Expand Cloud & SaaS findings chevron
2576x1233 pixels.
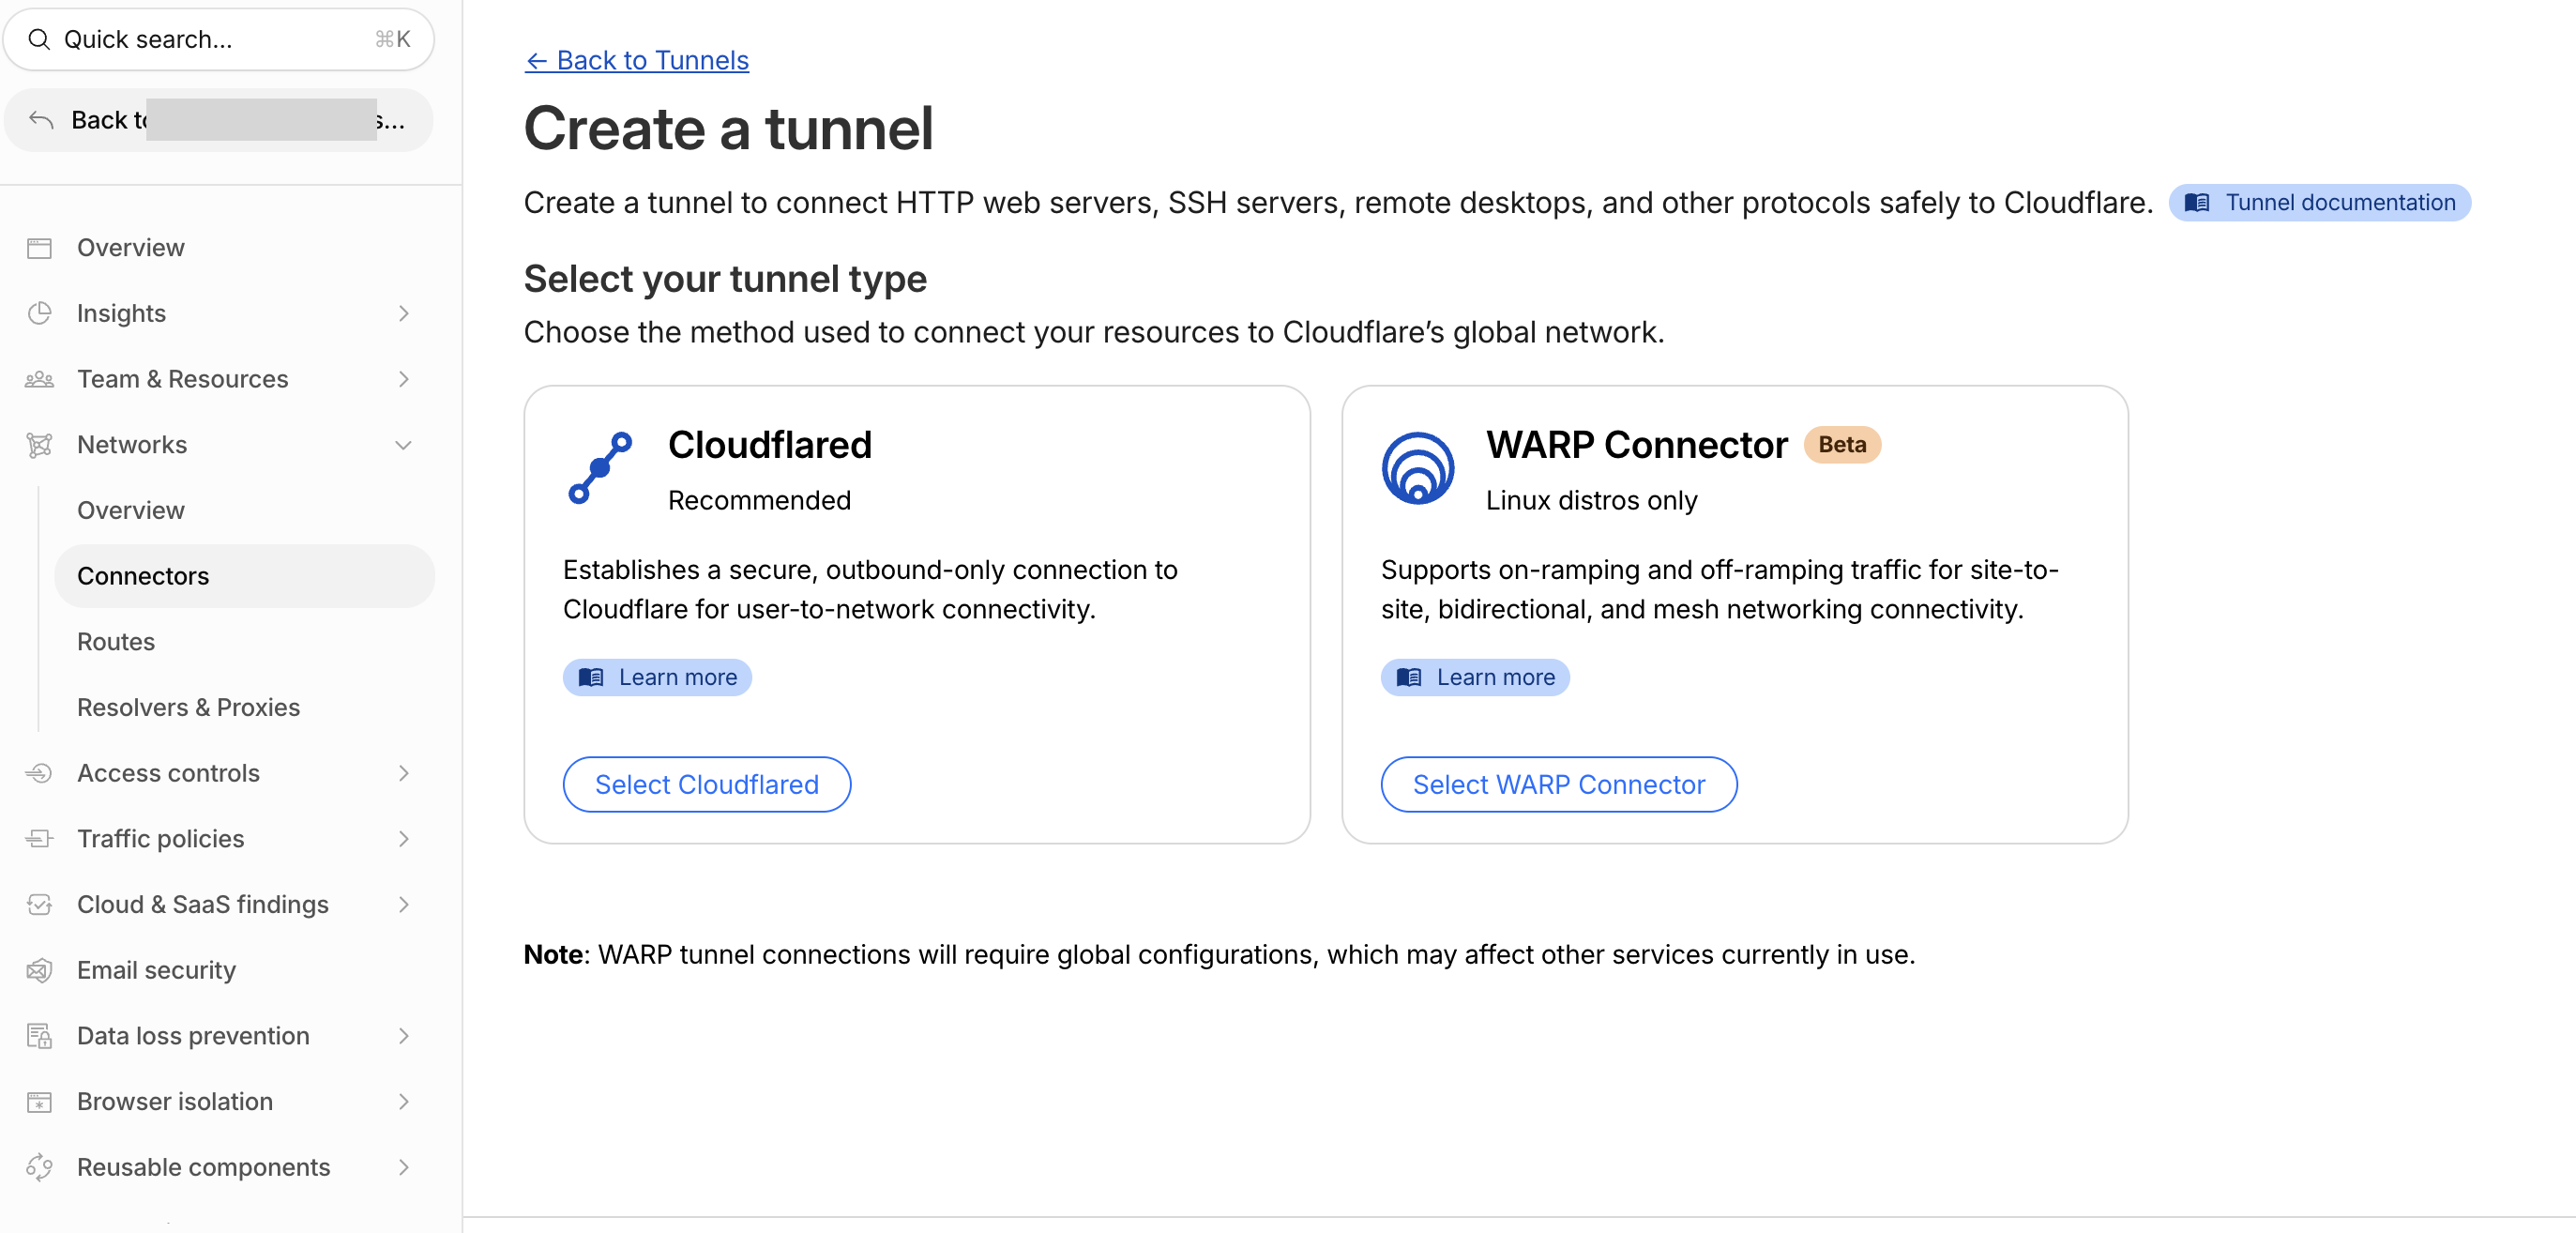coord(404,905)
